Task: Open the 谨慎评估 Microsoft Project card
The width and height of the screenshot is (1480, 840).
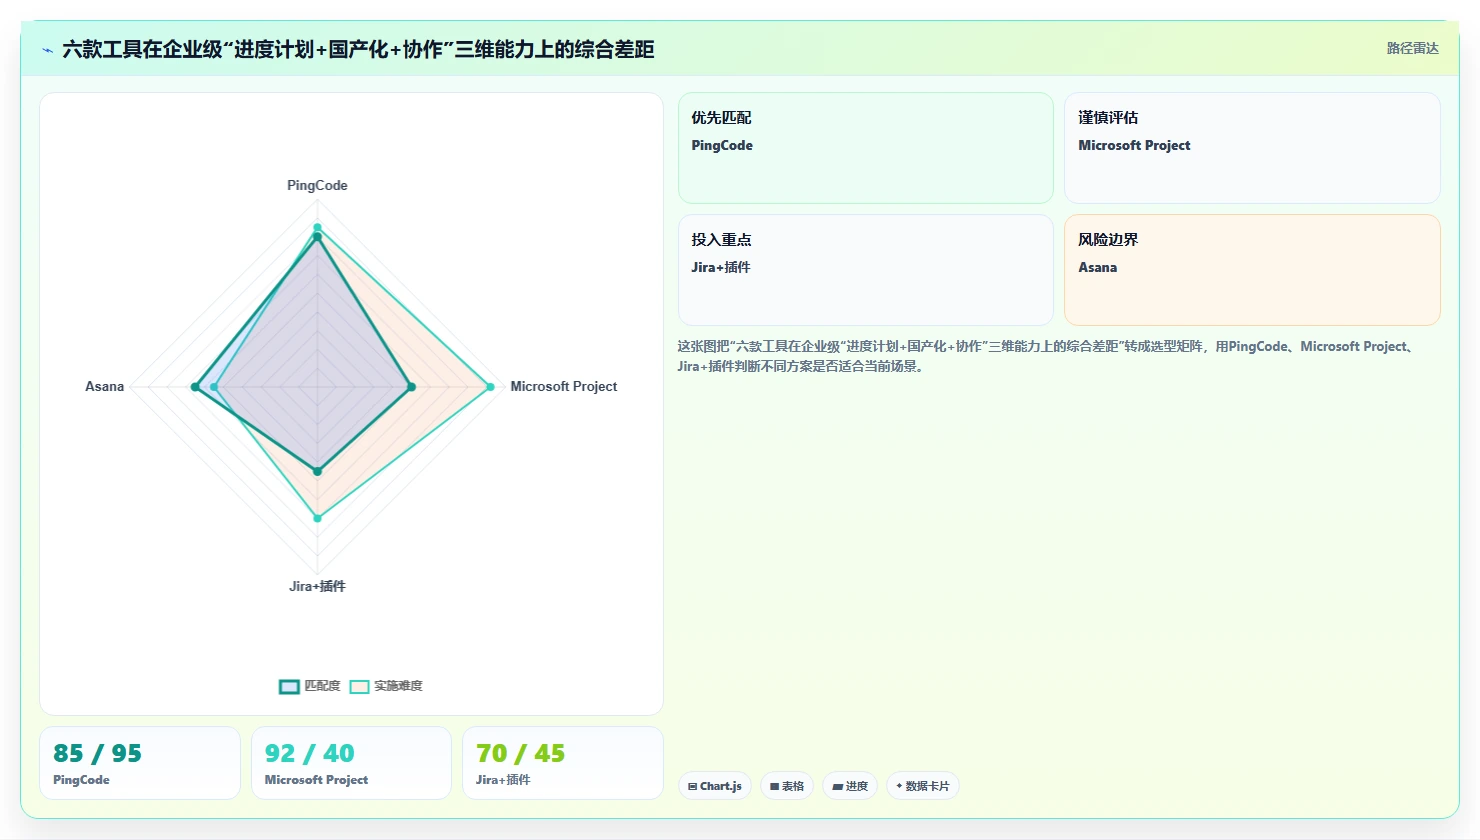Action: tap(1252, 148)
